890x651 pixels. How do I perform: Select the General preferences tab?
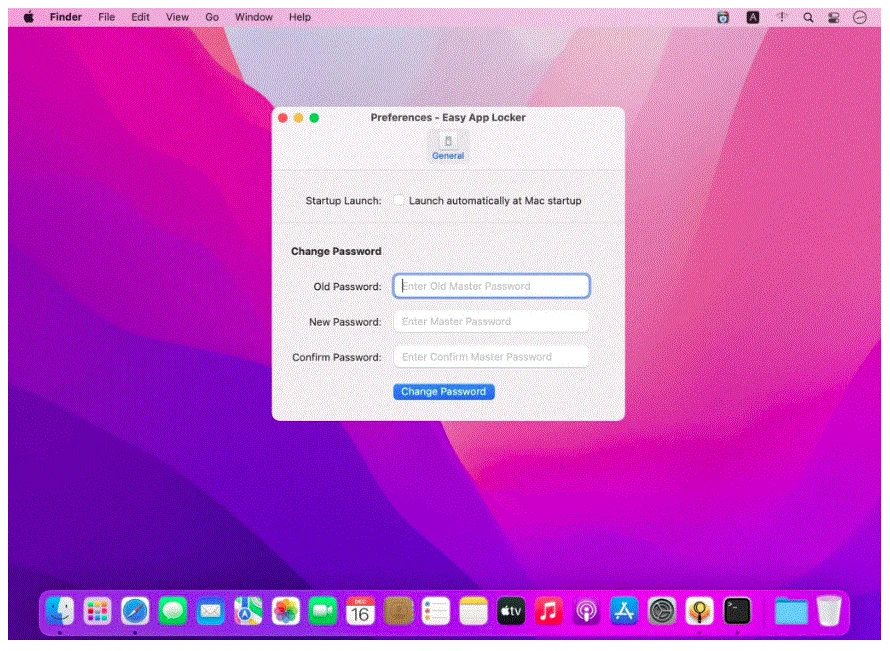[x=448, y=146]
